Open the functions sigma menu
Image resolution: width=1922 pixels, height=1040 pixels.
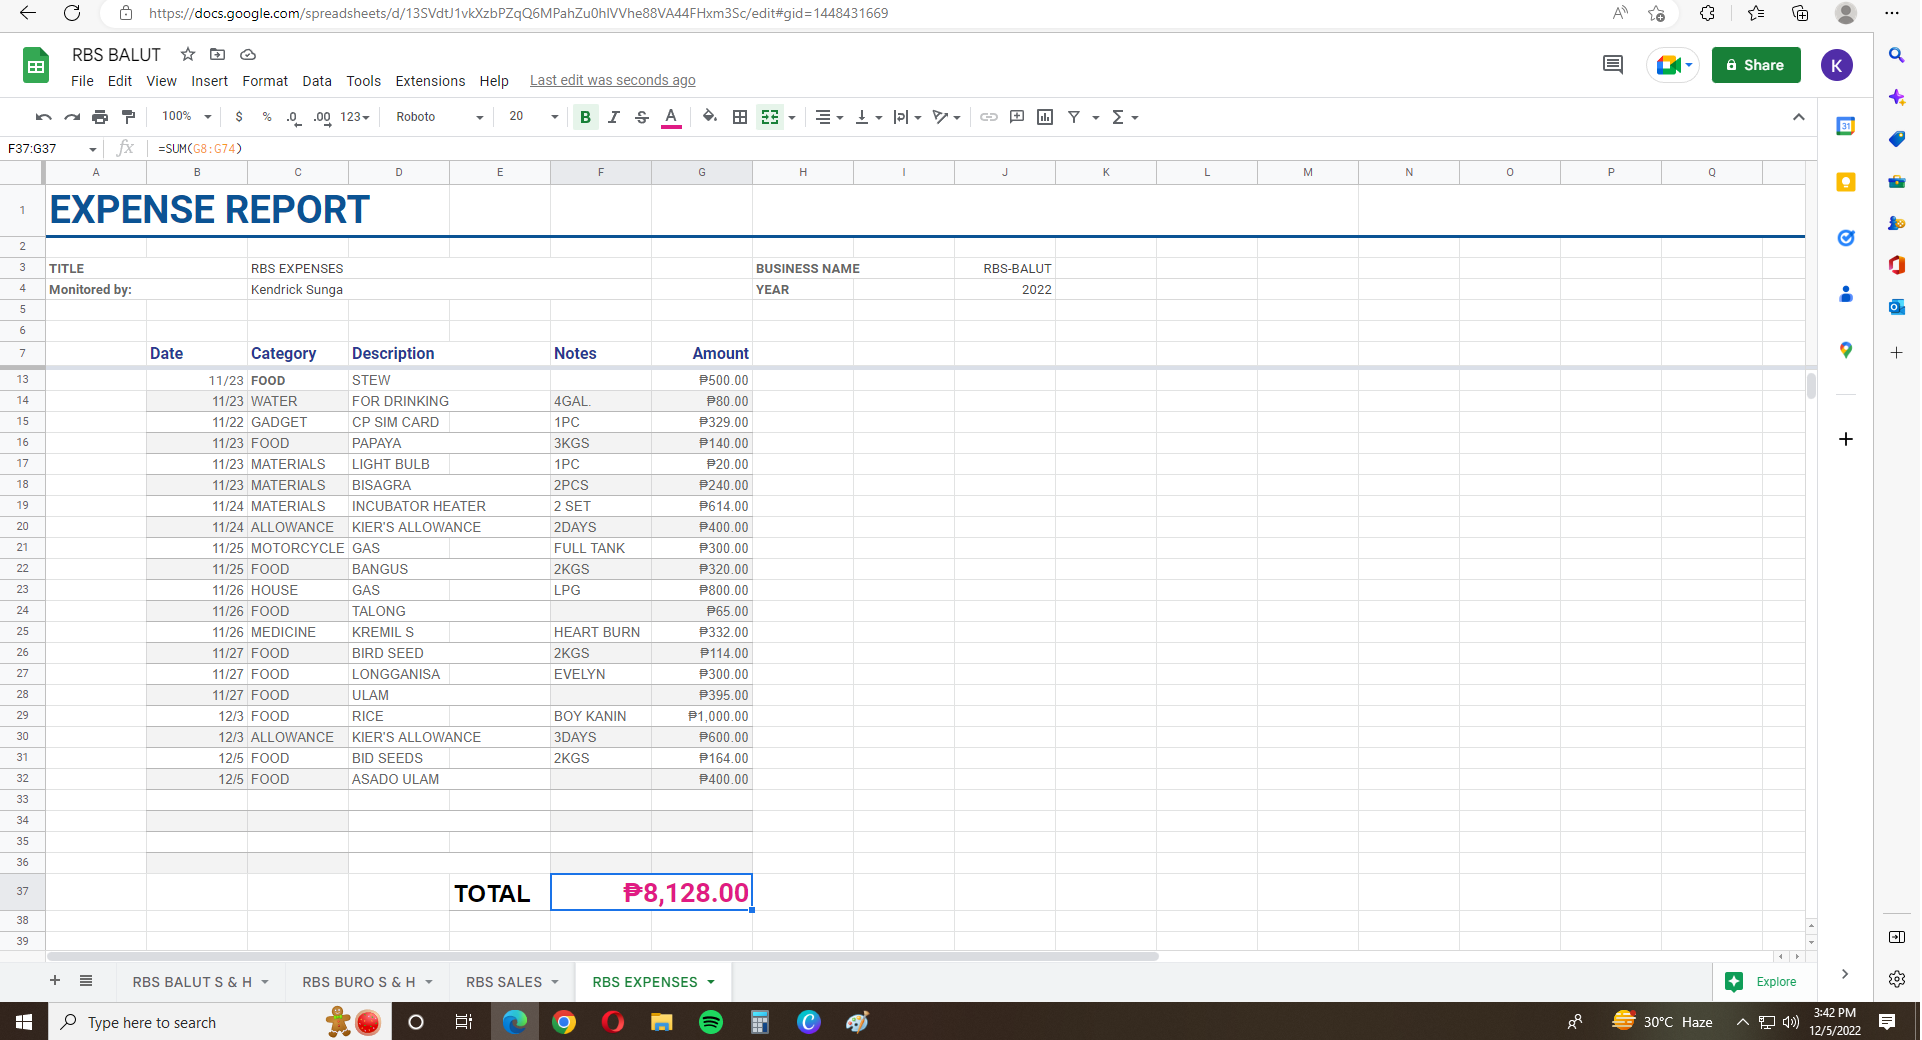1124,117
